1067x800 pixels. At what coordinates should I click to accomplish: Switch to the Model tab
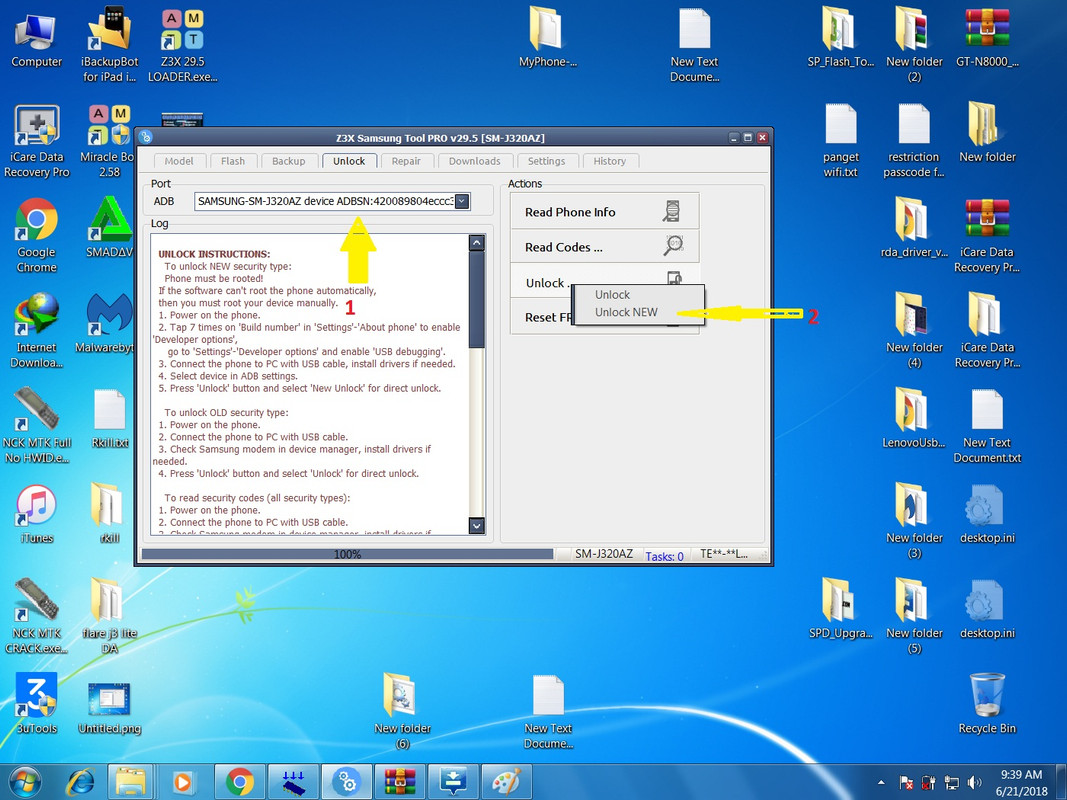[x=179, y=161]
